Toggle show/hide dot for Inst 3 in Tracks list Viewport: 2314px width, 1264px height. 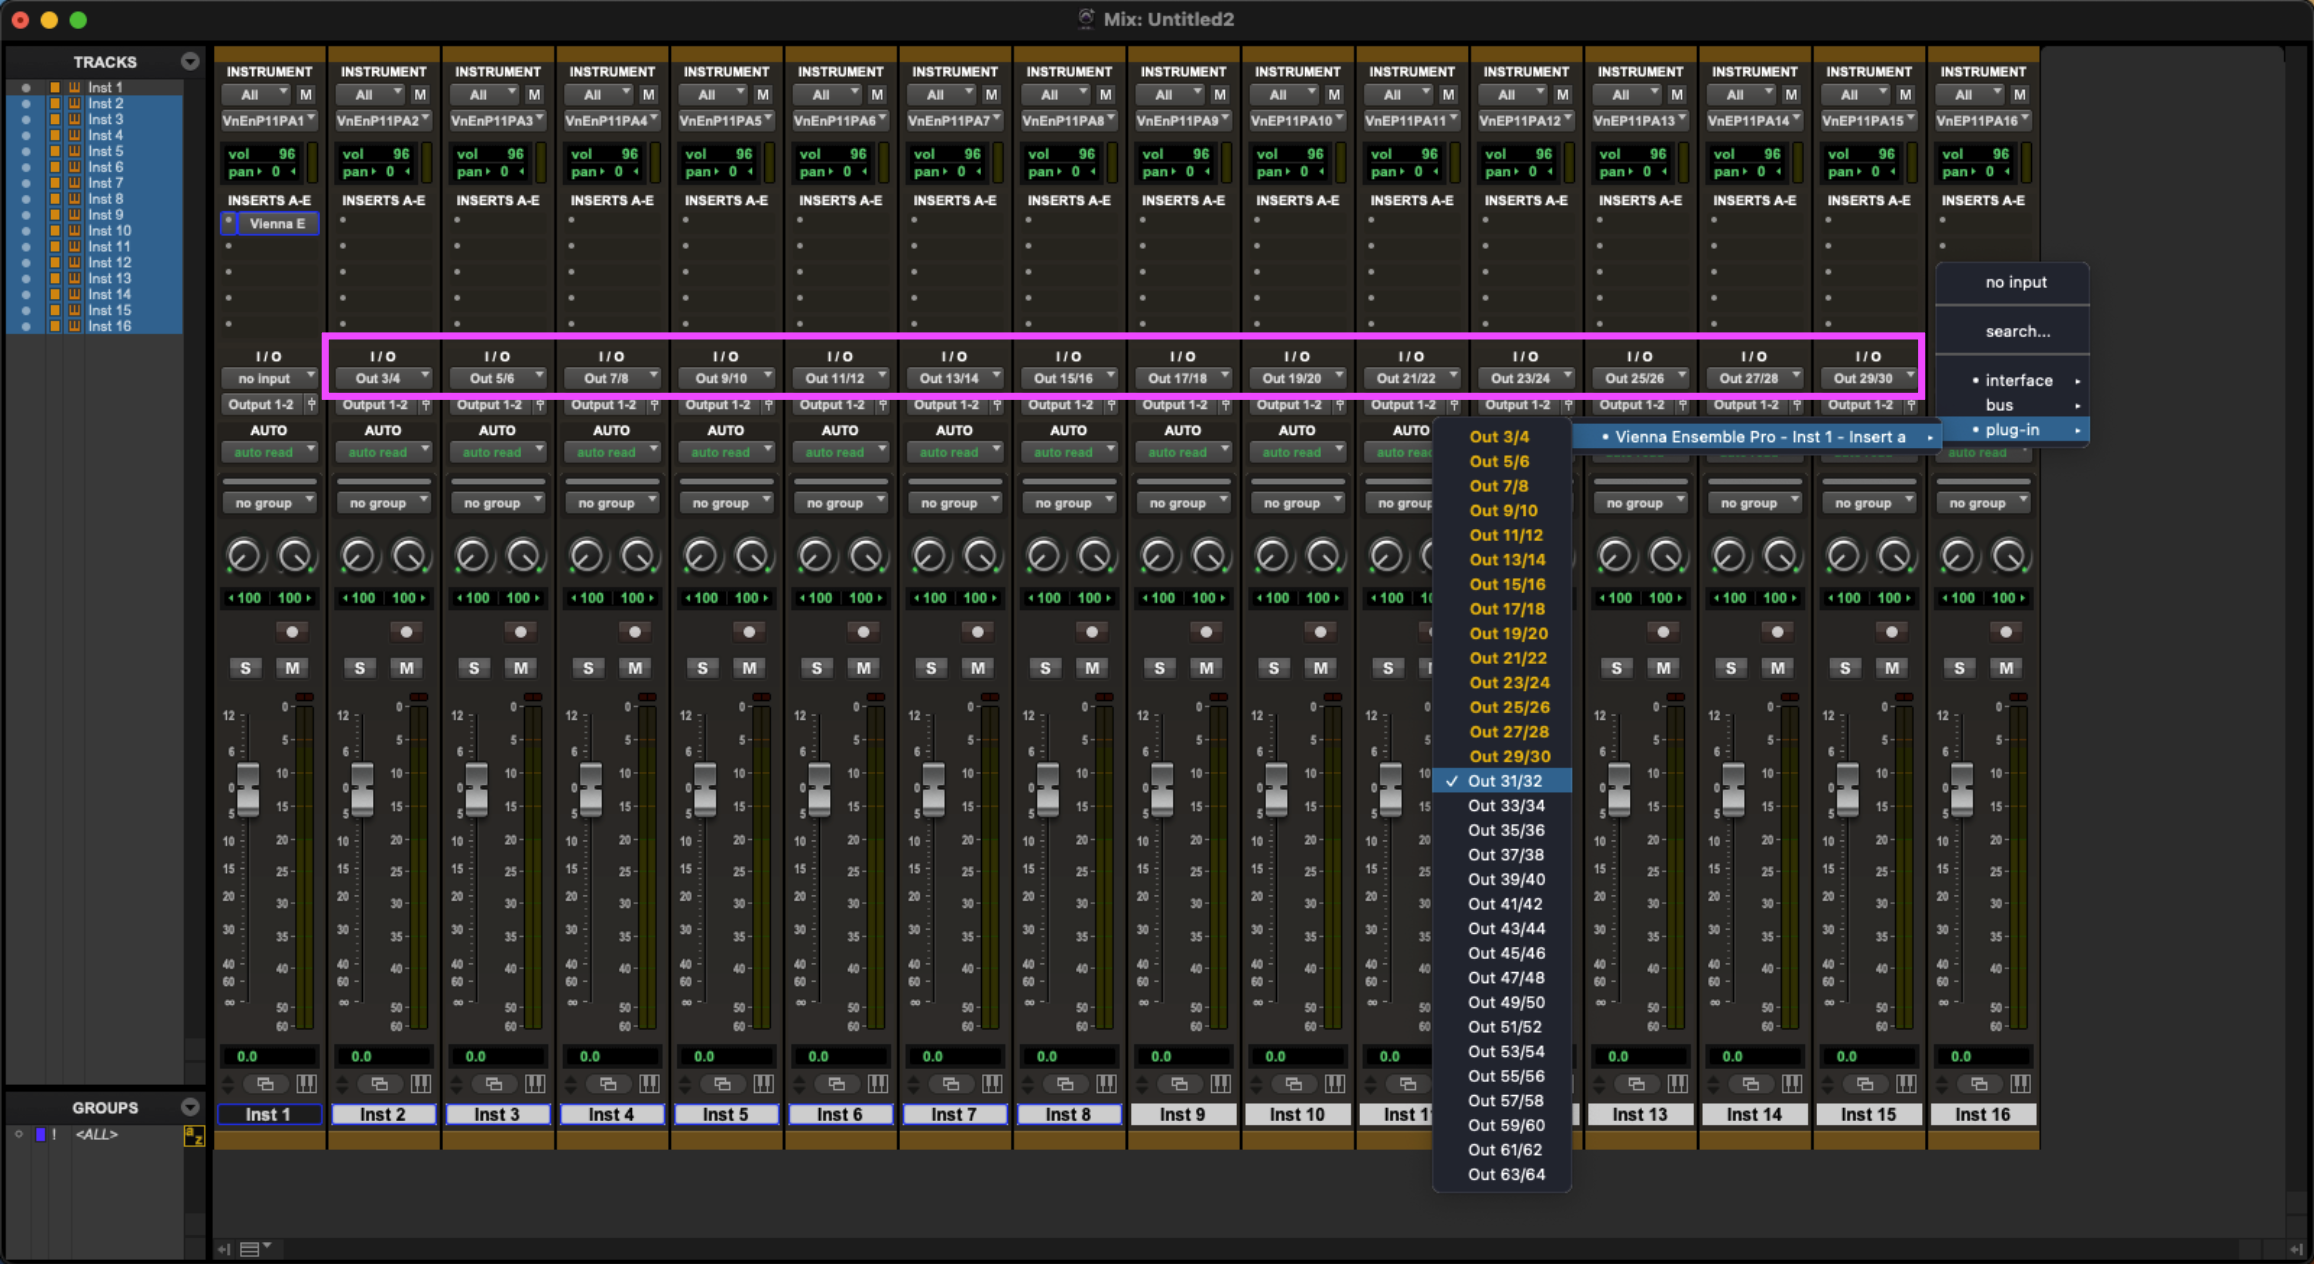(x=26, y=119)
